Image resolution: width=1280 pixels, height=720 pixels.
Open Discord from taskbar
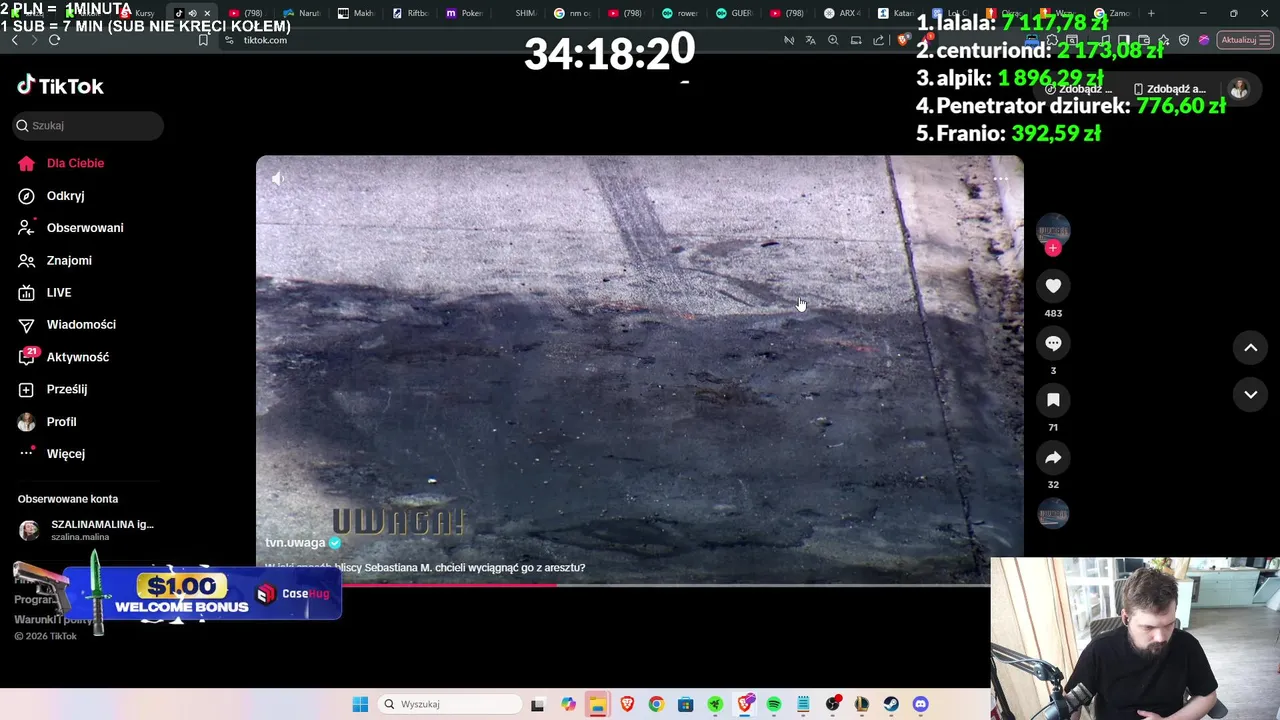coord(921,704)
